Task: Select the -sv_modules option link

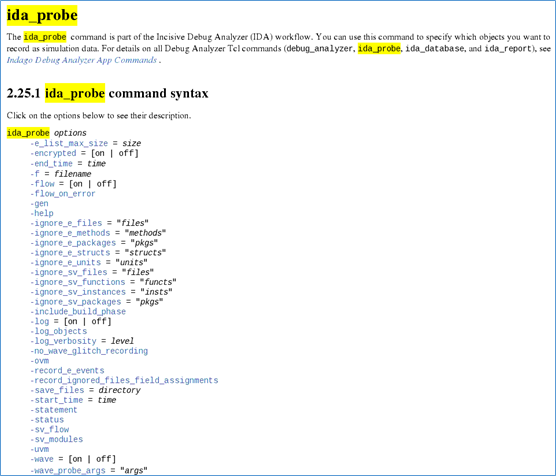Action: (57, 439)
